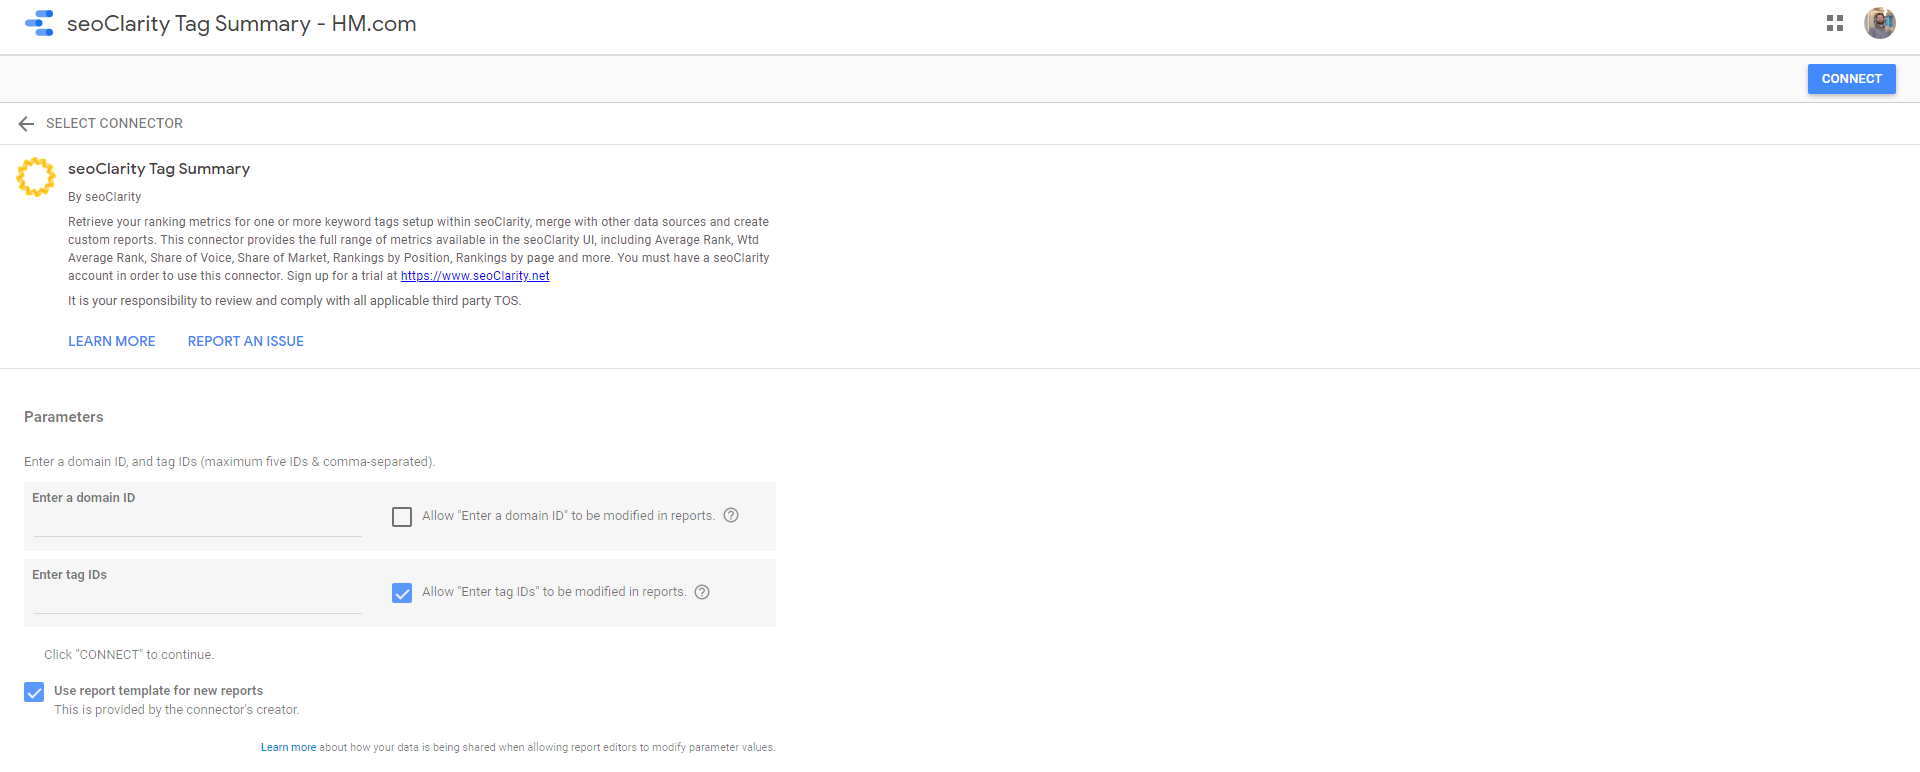
Task: Open the LEARN MORE link
Action: tap(112, 341)
